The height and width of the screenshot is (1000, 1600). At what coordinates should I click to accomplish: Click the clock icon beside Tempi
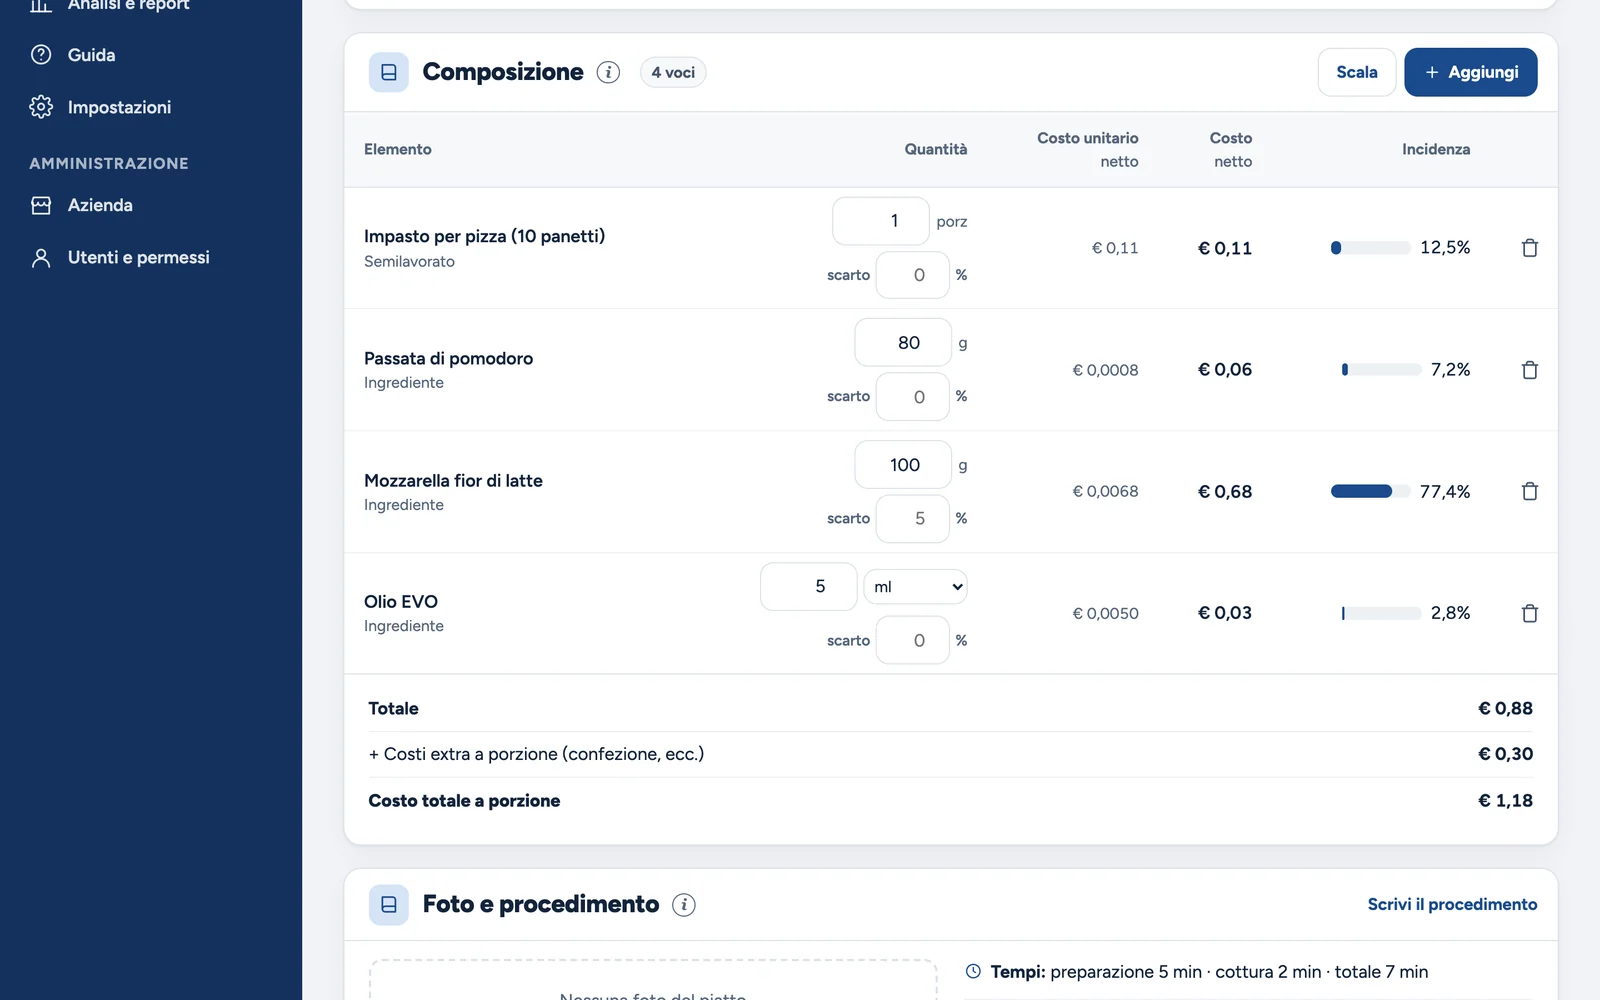(973, 971)
